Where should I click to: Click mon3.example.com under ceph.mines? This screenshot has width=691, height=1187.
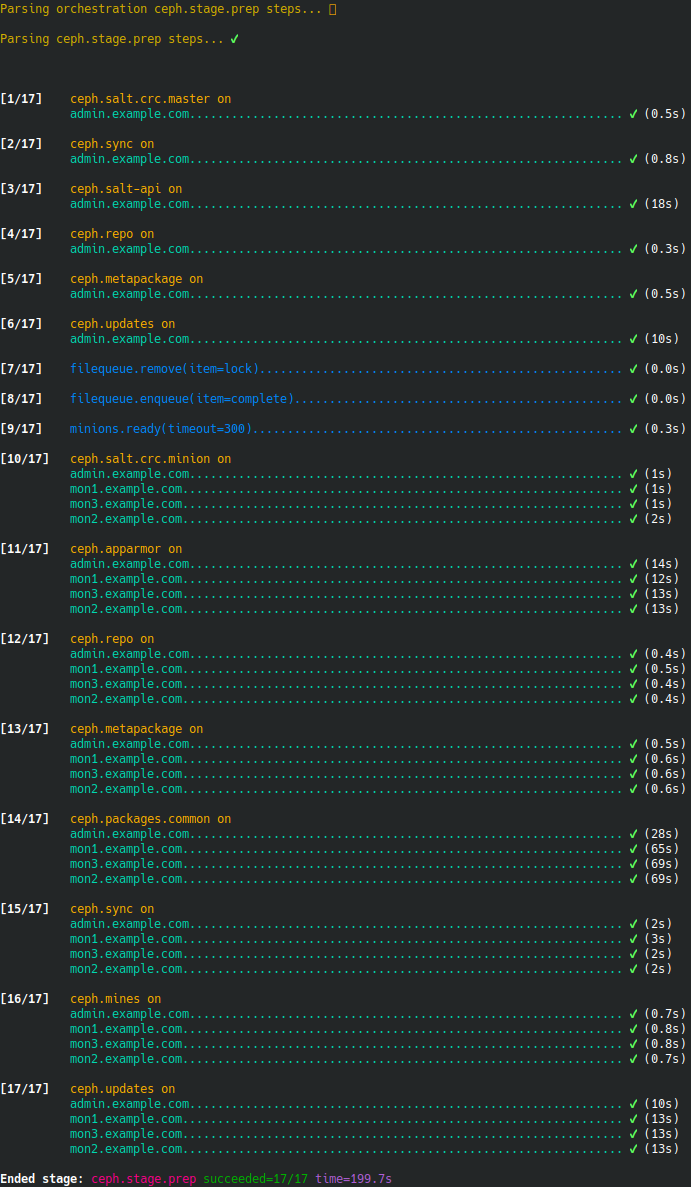pos(126,1044)
